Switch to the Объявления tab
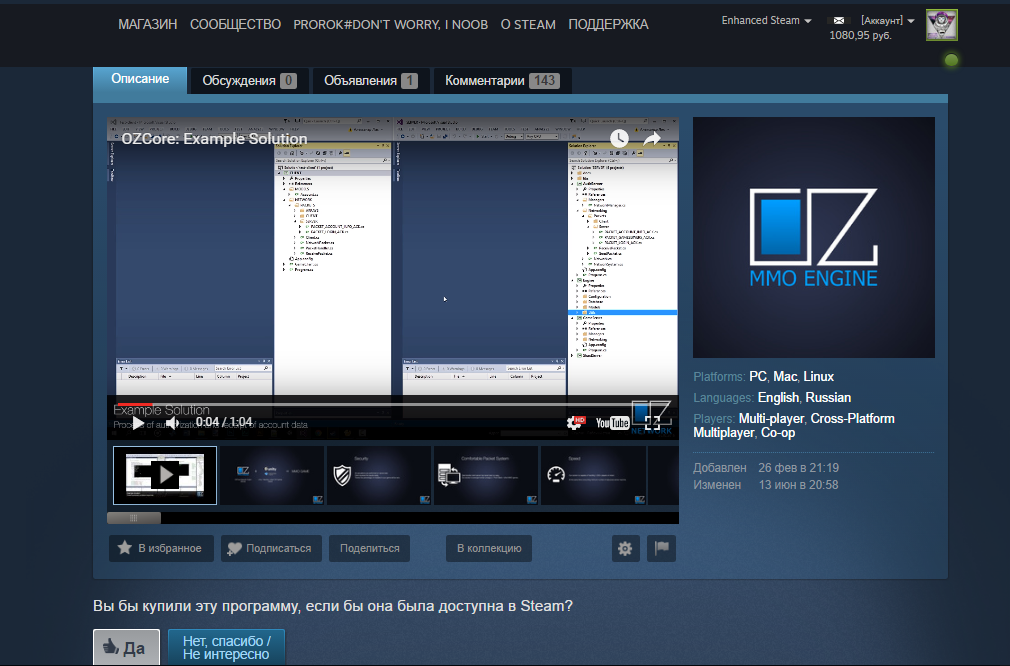 (370, 81)
